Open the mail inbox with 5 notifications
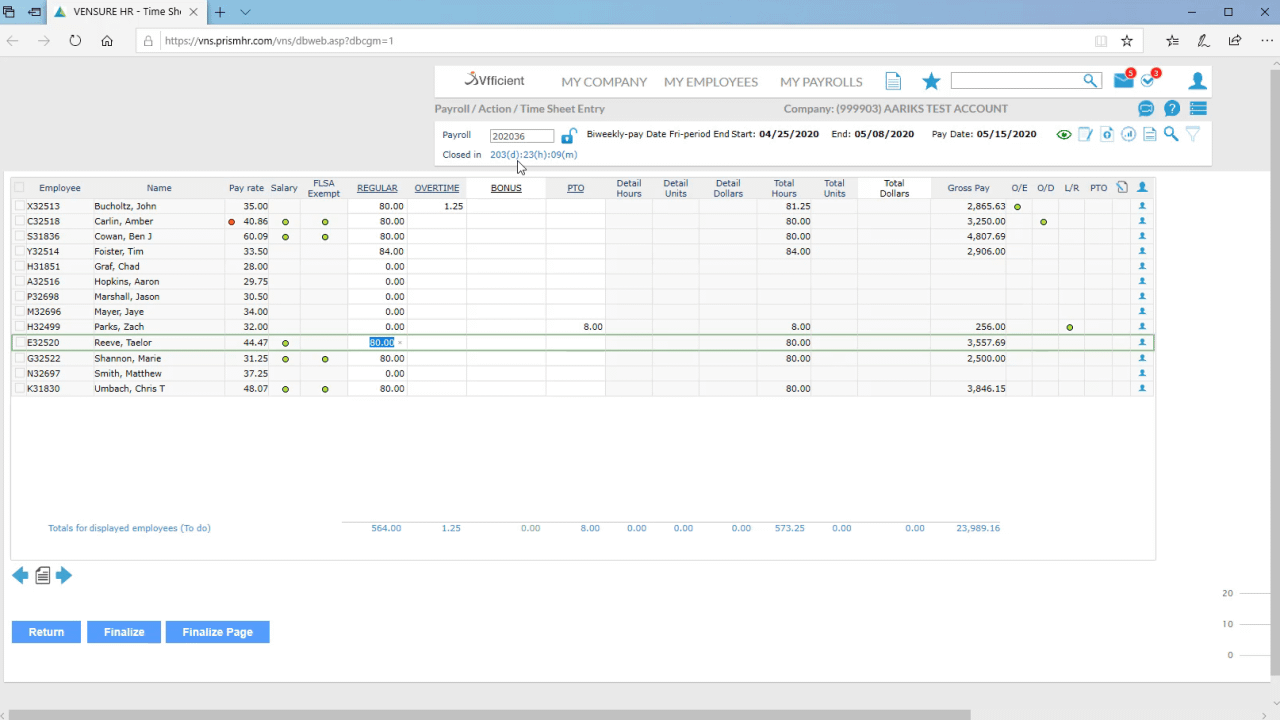The width and height of the screenshot is (1280, 720). (1123, 81)
